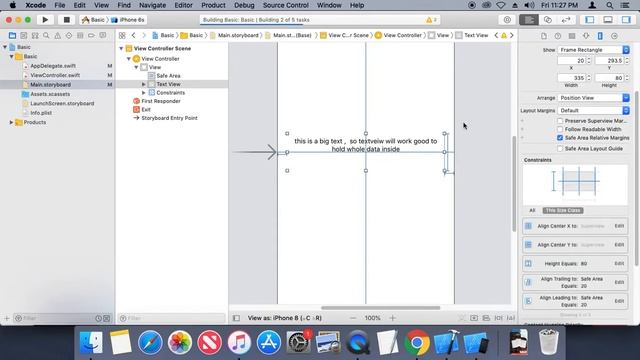Edit the Align Center Y constraint
This screenshot has width=640, height=360.
tap(619, 244)
